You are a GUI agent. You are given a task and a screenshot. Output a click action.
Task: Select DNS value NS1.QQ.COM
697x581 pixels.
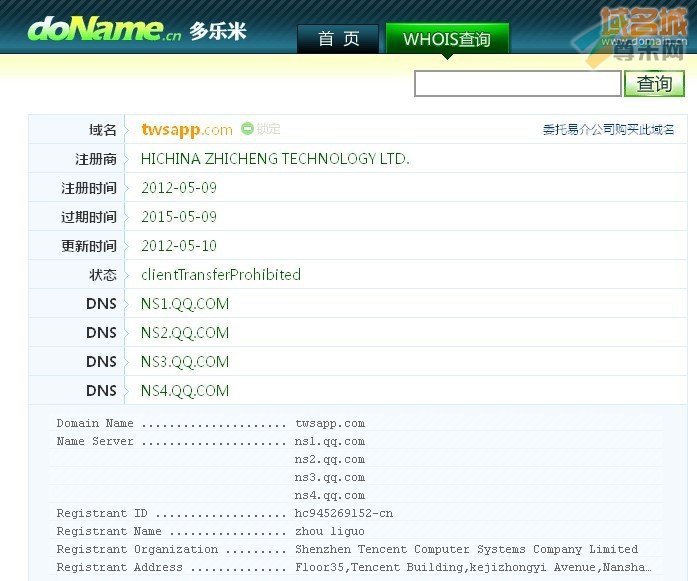[x=185, y=304]
